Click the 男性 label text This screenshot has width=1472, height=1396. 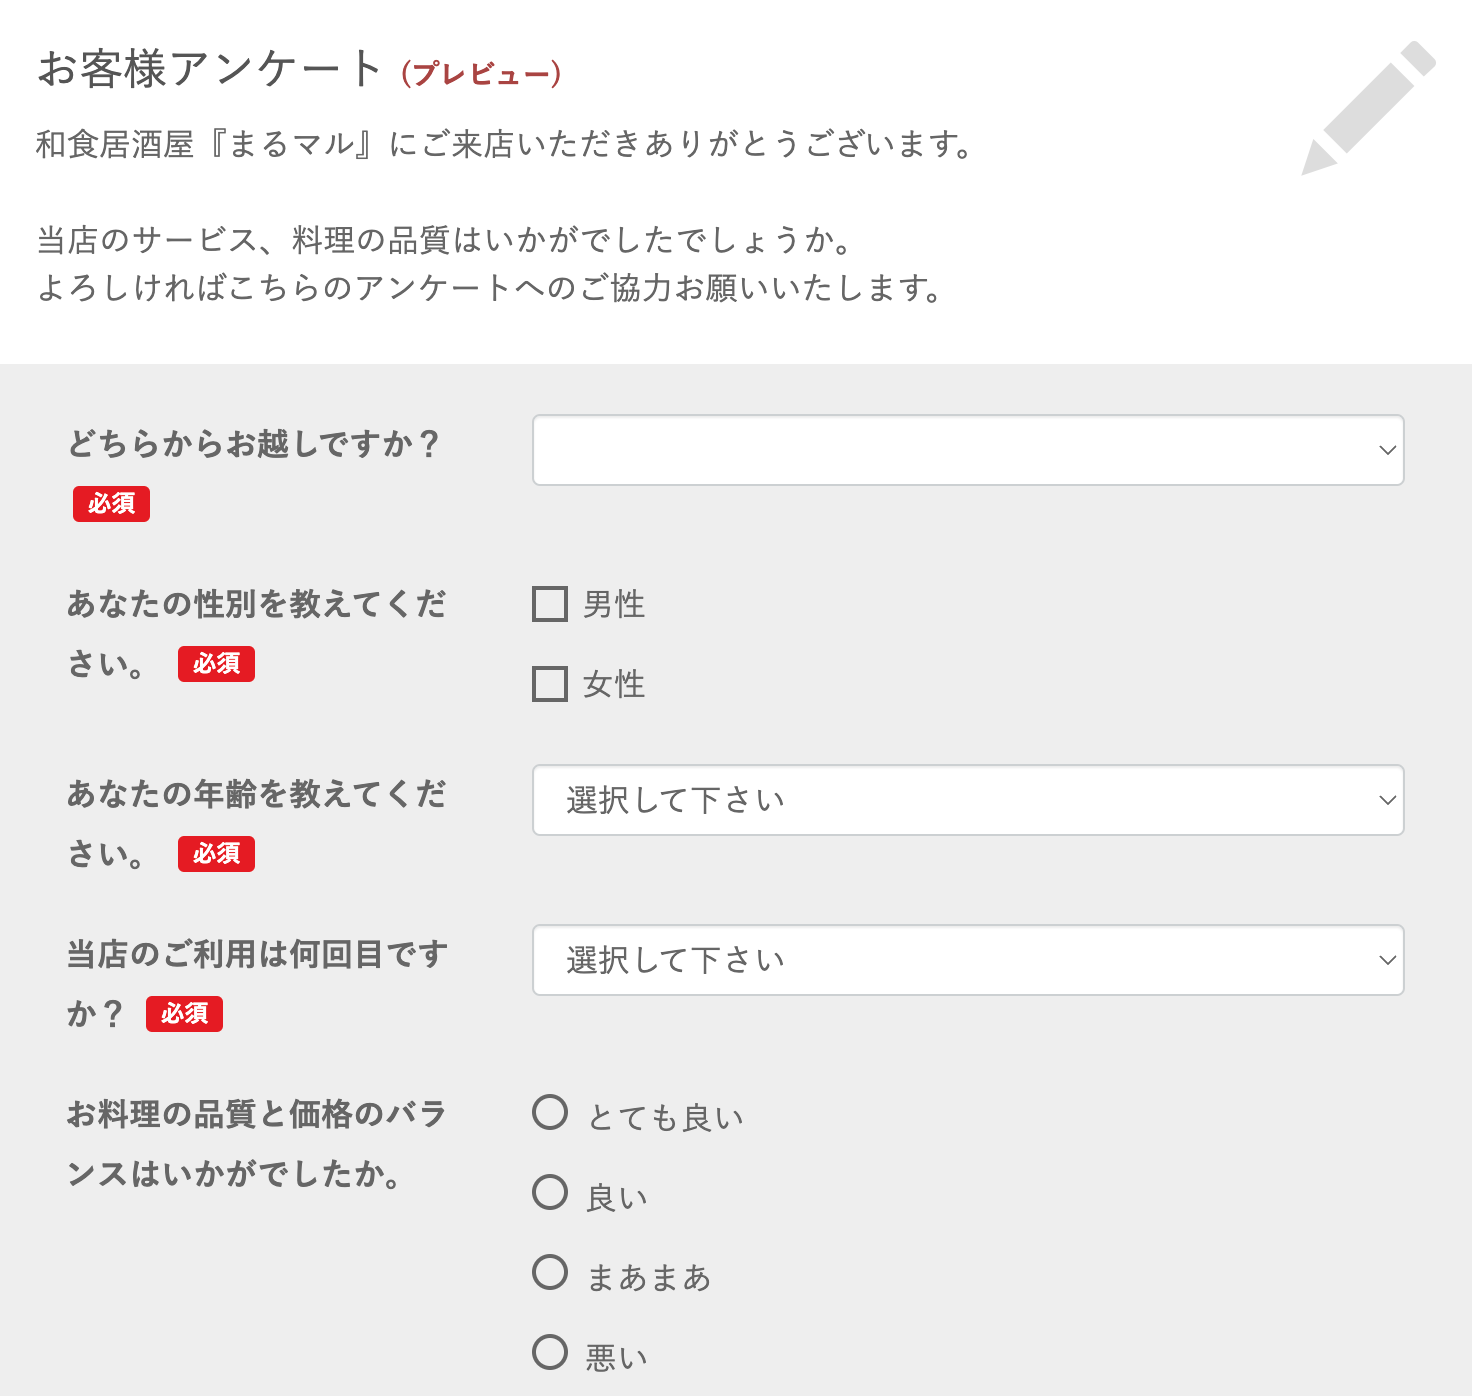click(x=614, y=605)
